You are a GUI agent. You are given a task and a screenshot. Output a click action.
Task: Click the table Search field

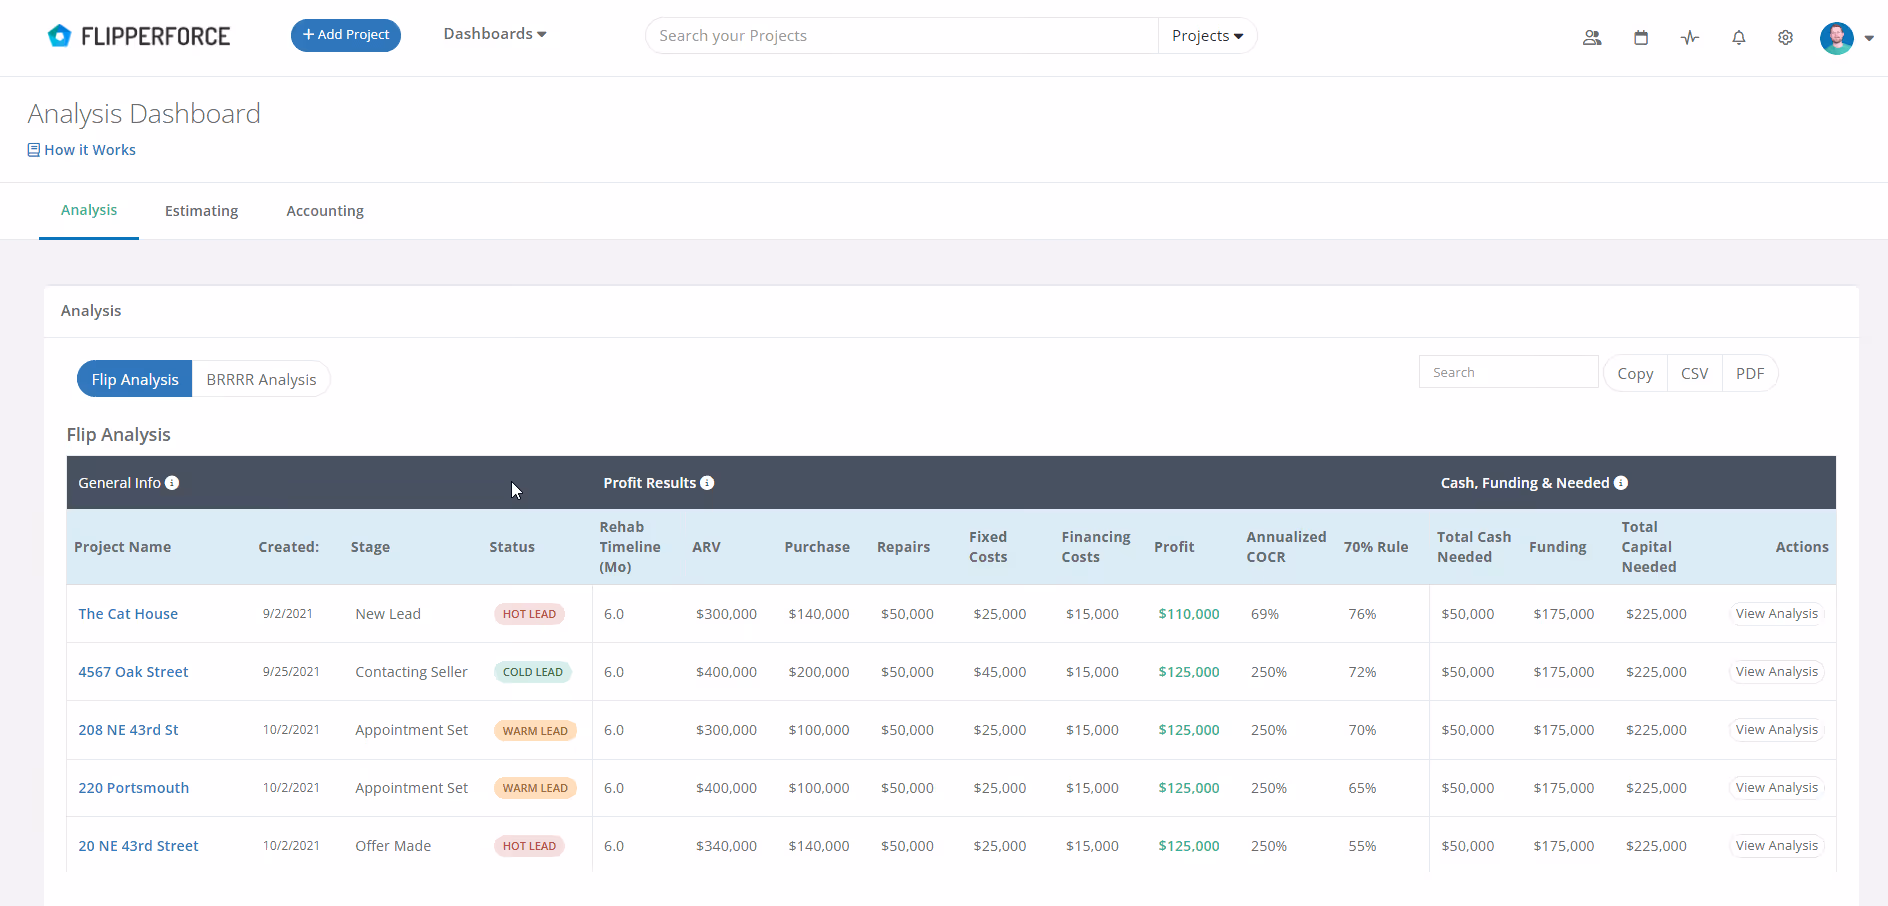click(x=1508, y=372)
